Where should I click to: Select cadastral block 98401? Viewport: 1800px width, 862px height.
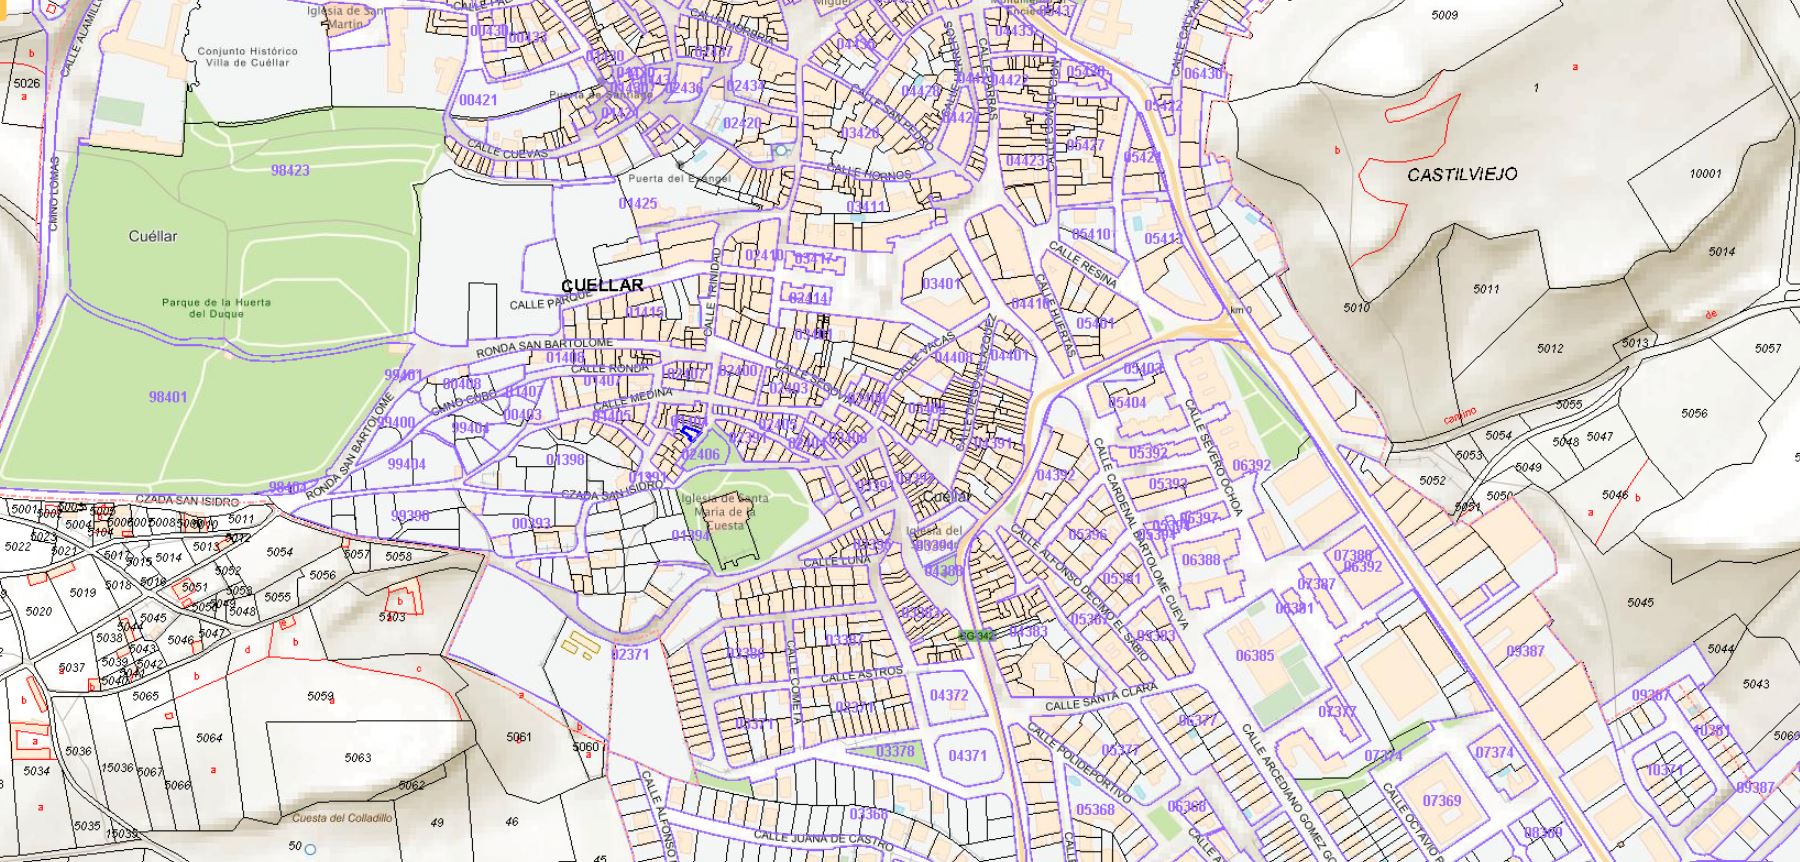click(x=168, y=397)
